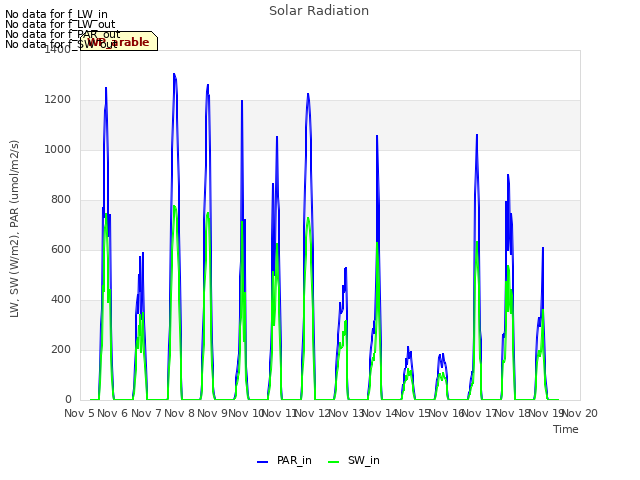The width and height of the screenshot is (640, 480).
Task: Click the 1200 y-axis tick label
Action: [x=58, y=100]
